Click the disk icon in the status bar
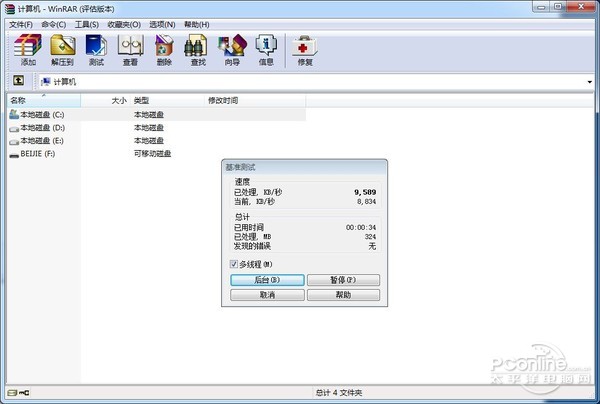The width and height of the screenshot is (600, 404). (12, 393)
